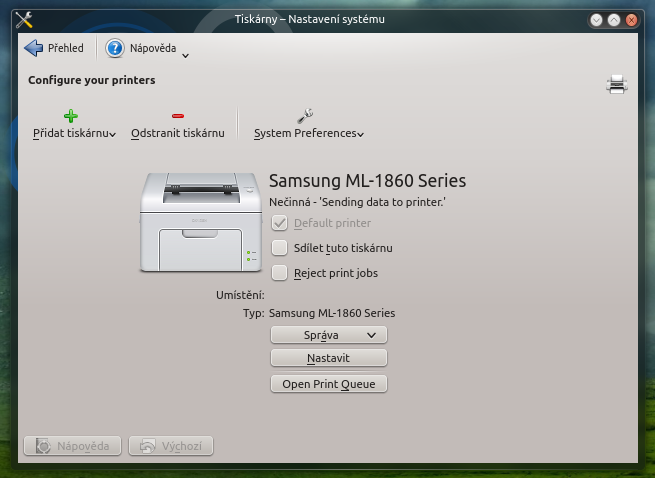Click the blue question mark help icon

[115, 48]
